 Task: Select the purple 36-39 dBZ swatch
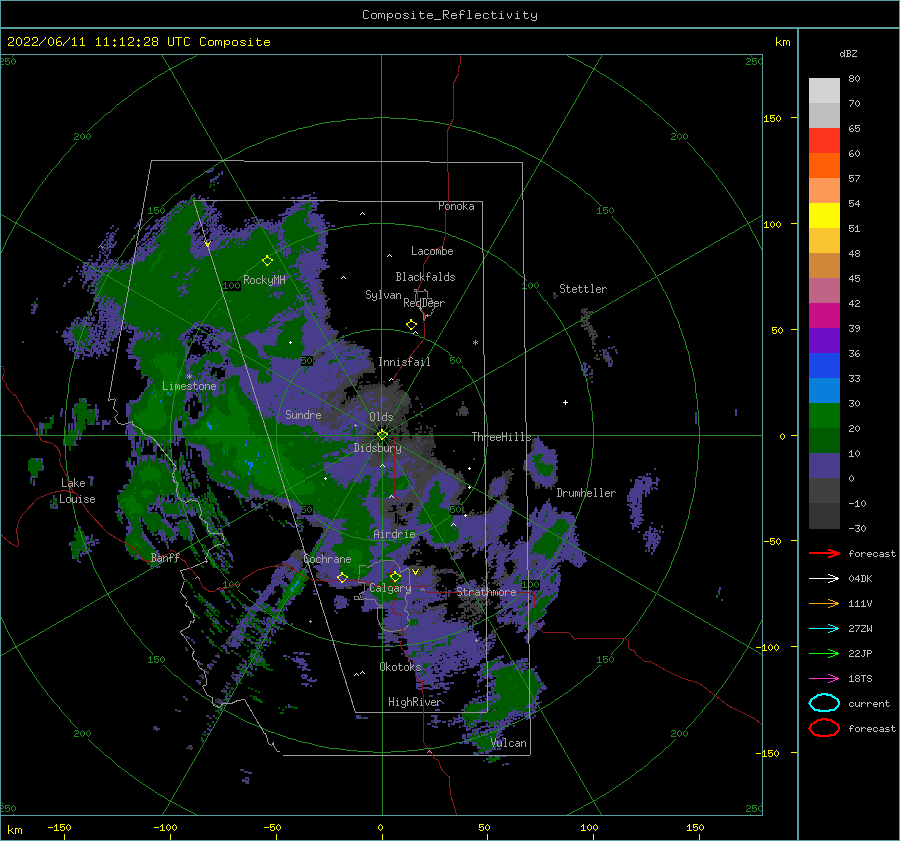(x=824, y=340)
